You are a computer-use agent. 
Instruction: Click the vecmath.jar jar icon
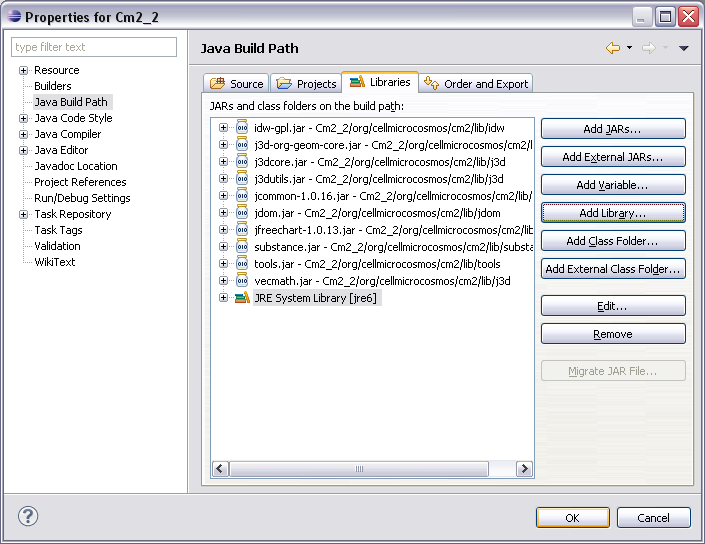[x=242, y=281]
